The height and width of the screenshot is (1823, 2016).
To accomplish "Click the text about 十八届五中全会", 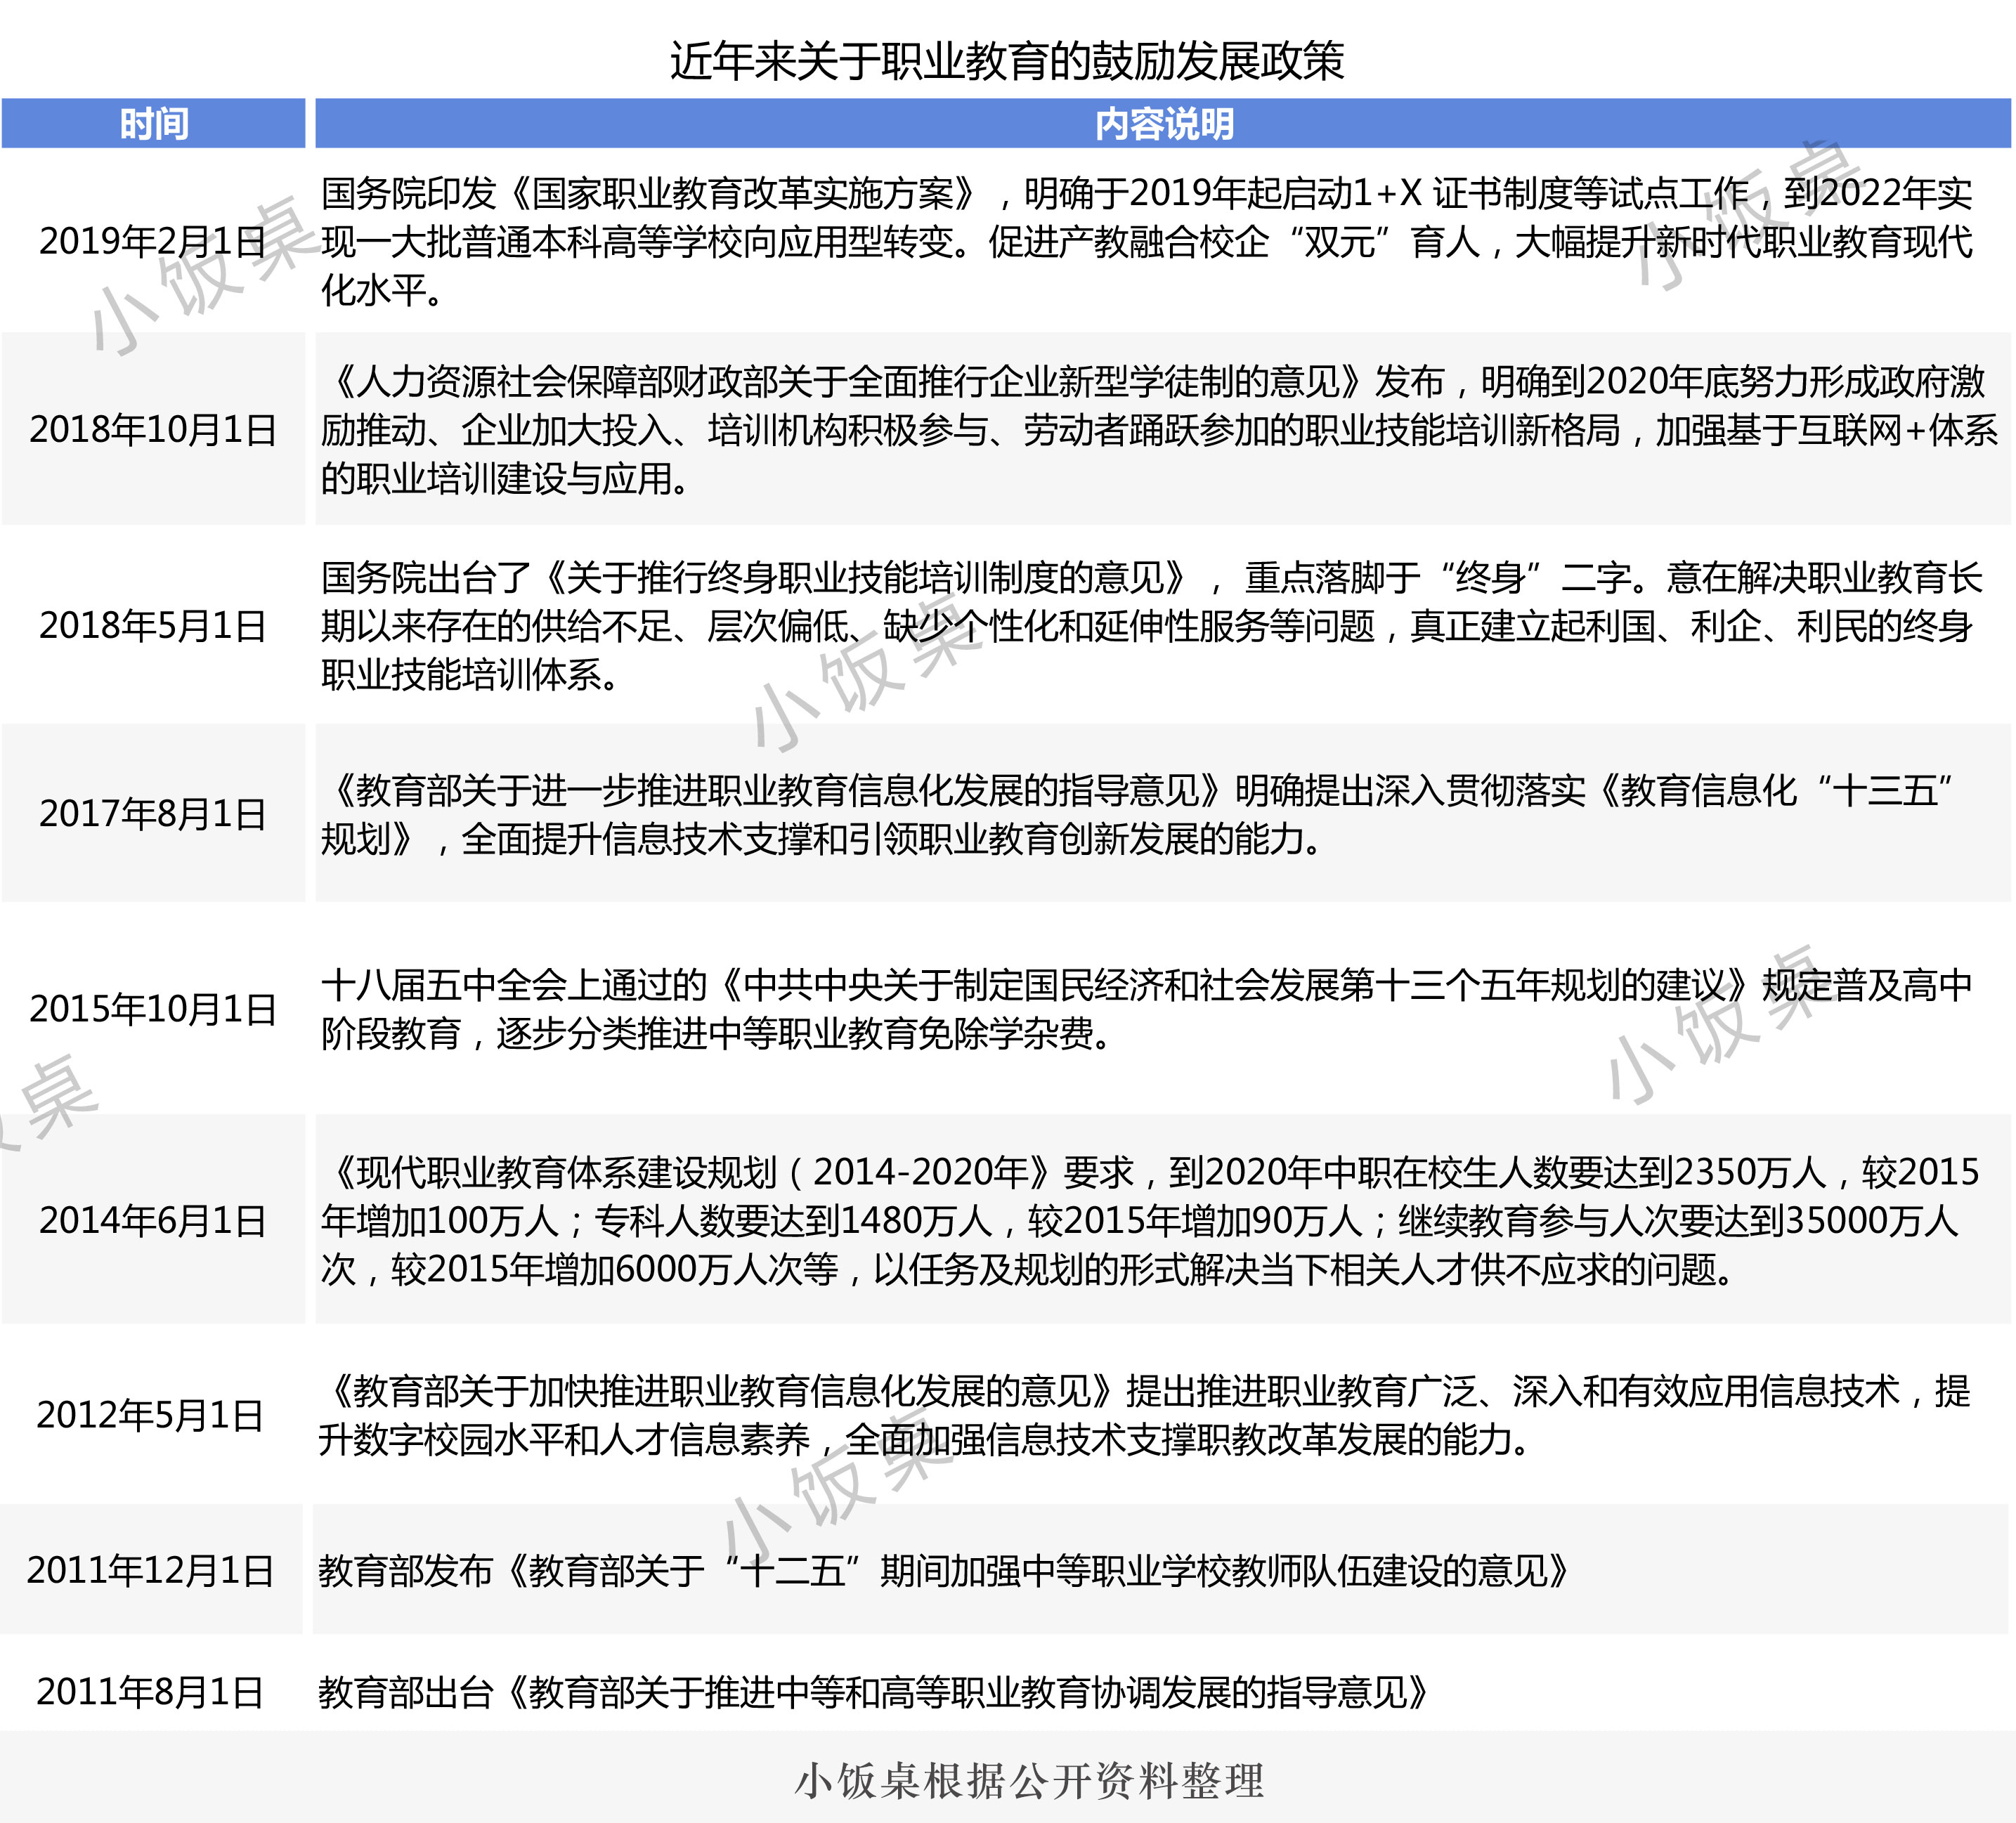I will coord(1146,1009).
